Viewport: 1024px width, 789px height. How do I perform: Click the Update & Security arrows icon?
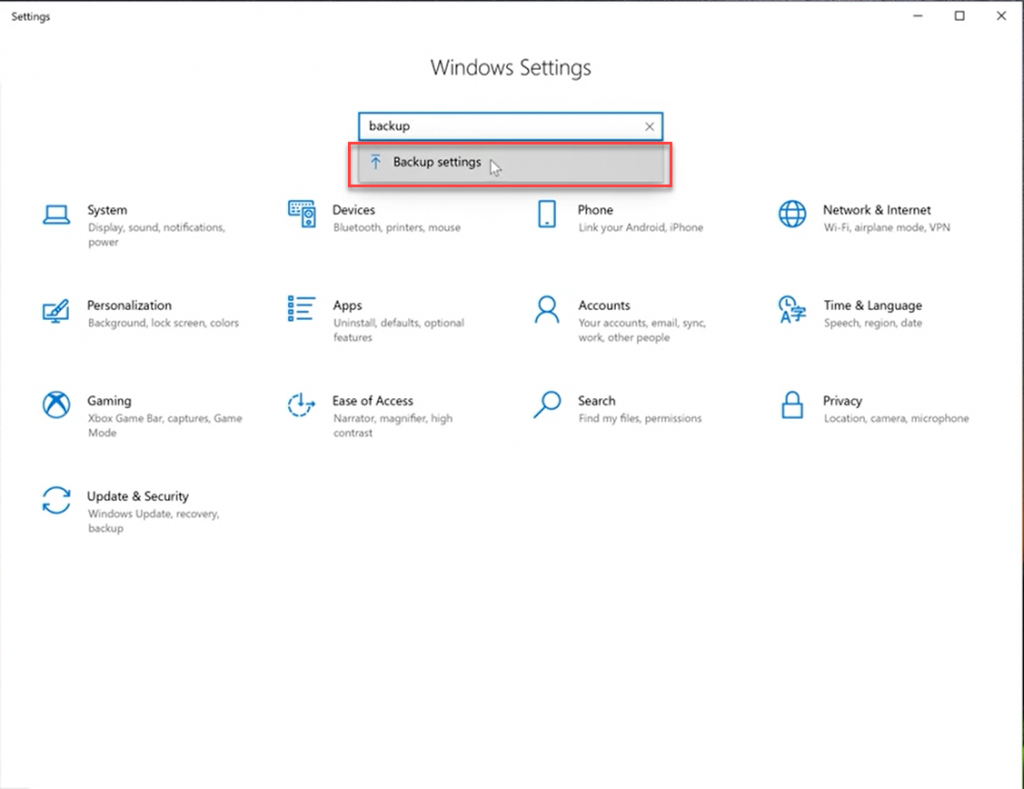tap(56, 500)
